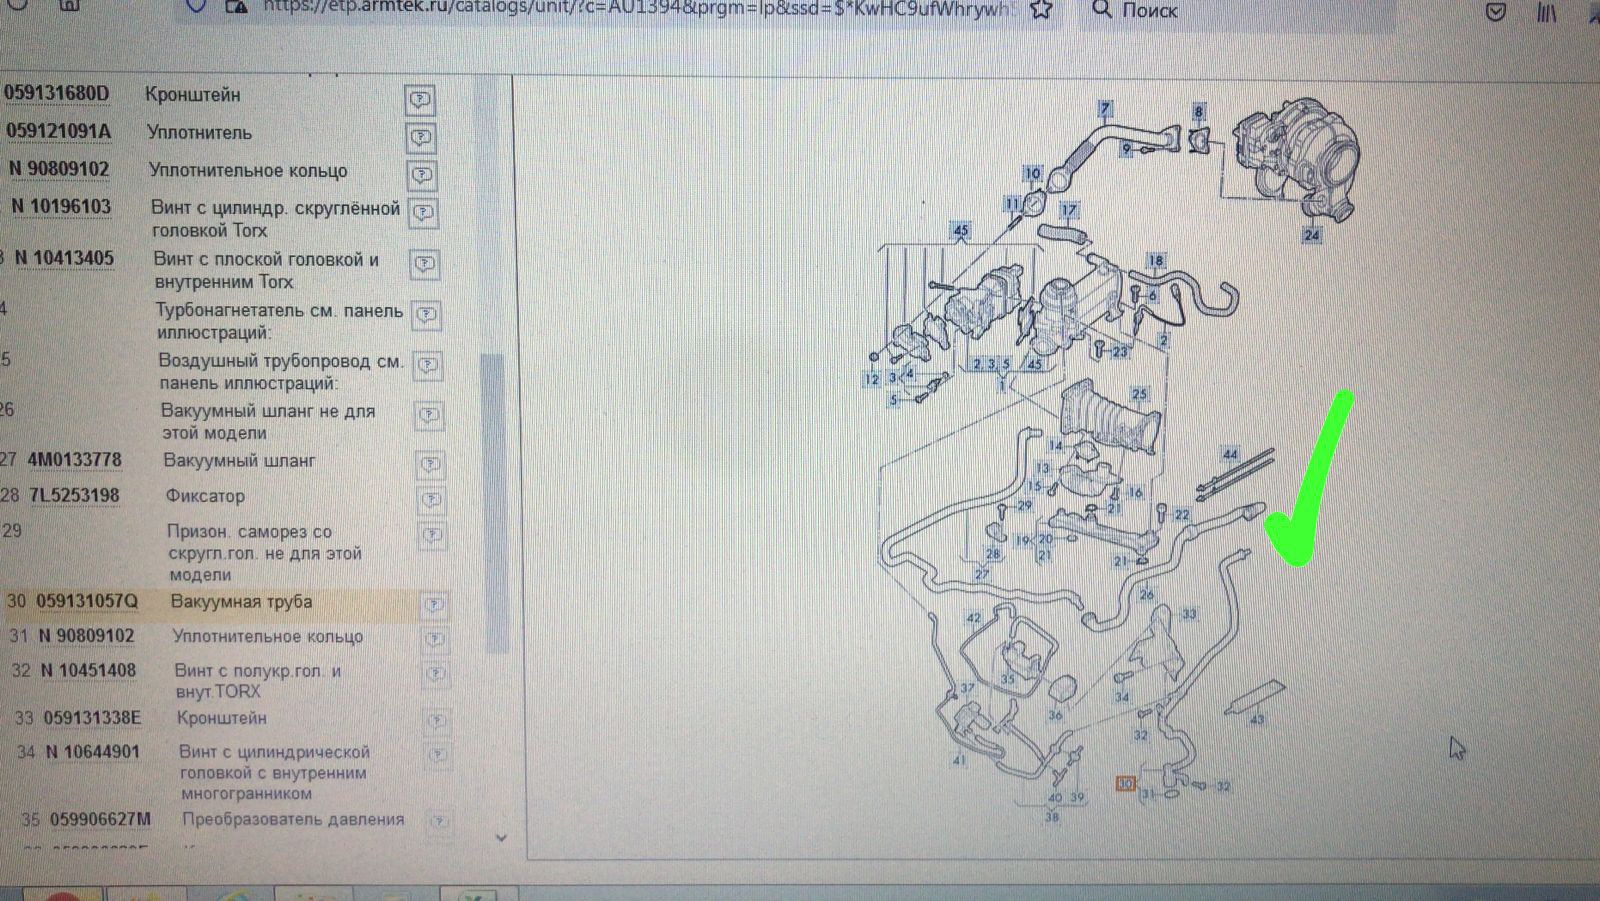Click info icon for Преобразователь давления

point(438,822)
